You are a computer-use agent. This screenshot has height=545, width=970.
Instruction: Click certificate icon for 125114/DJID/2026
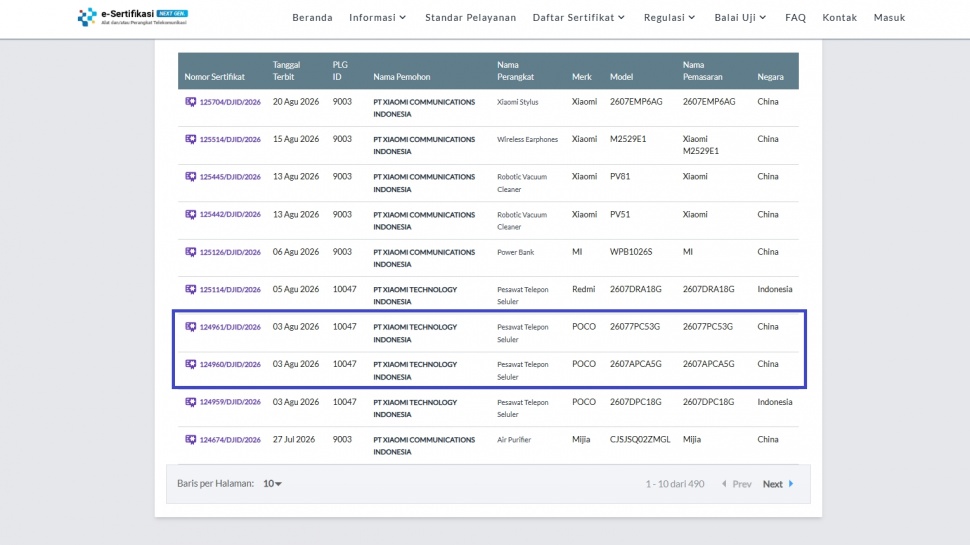click(191, 290)
